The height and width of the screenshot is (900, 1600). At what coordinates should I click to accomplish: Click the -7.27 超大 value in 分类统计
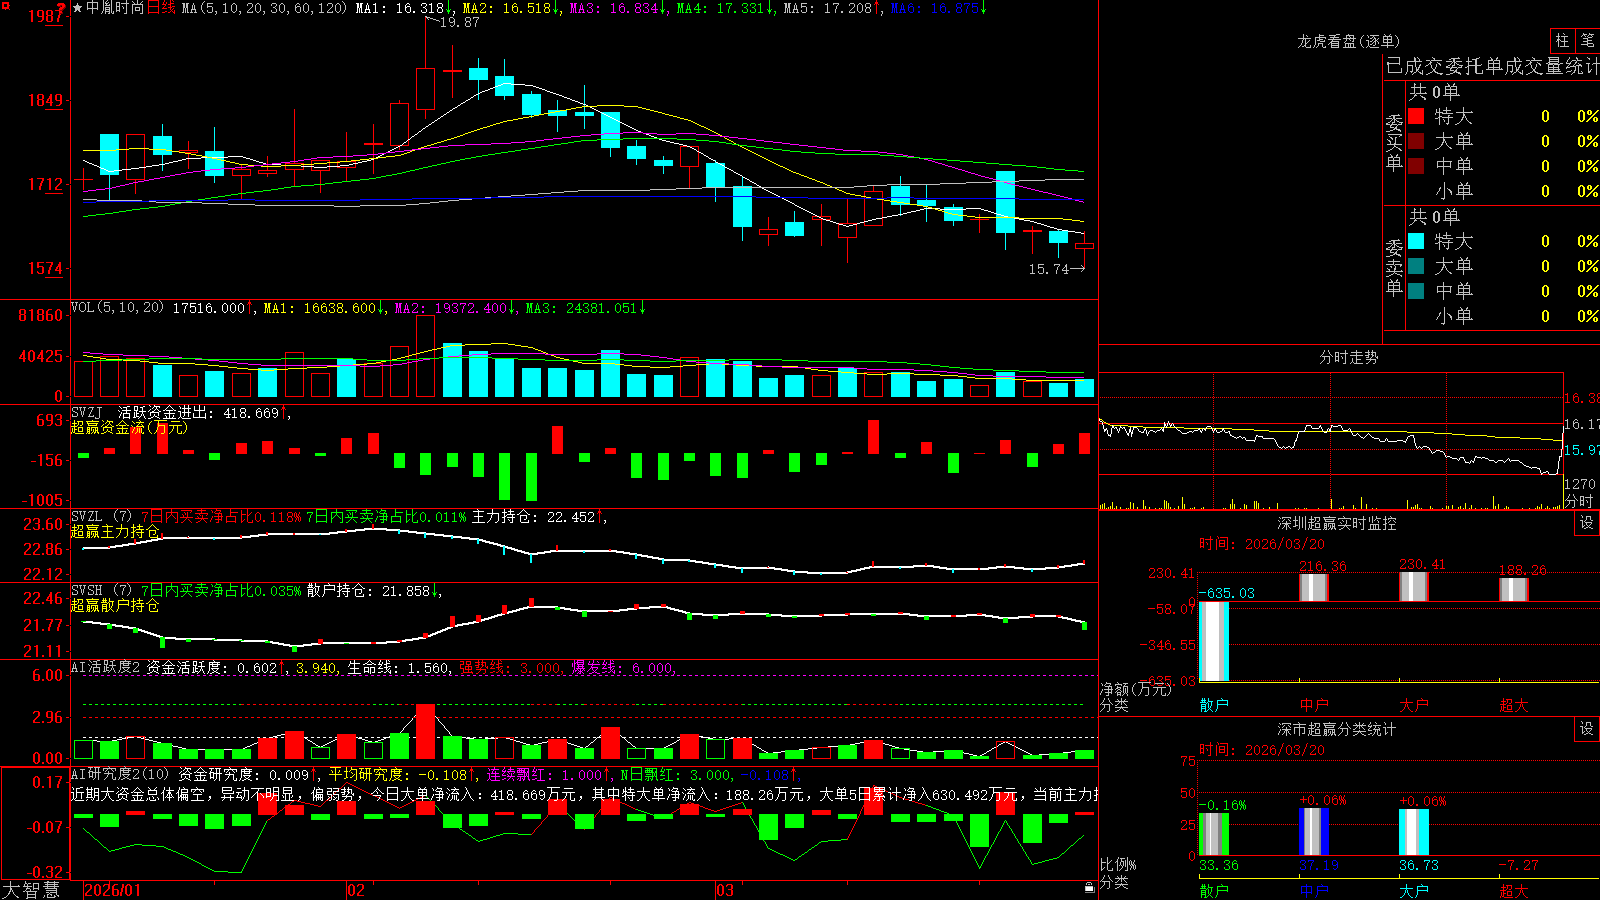1519,865
